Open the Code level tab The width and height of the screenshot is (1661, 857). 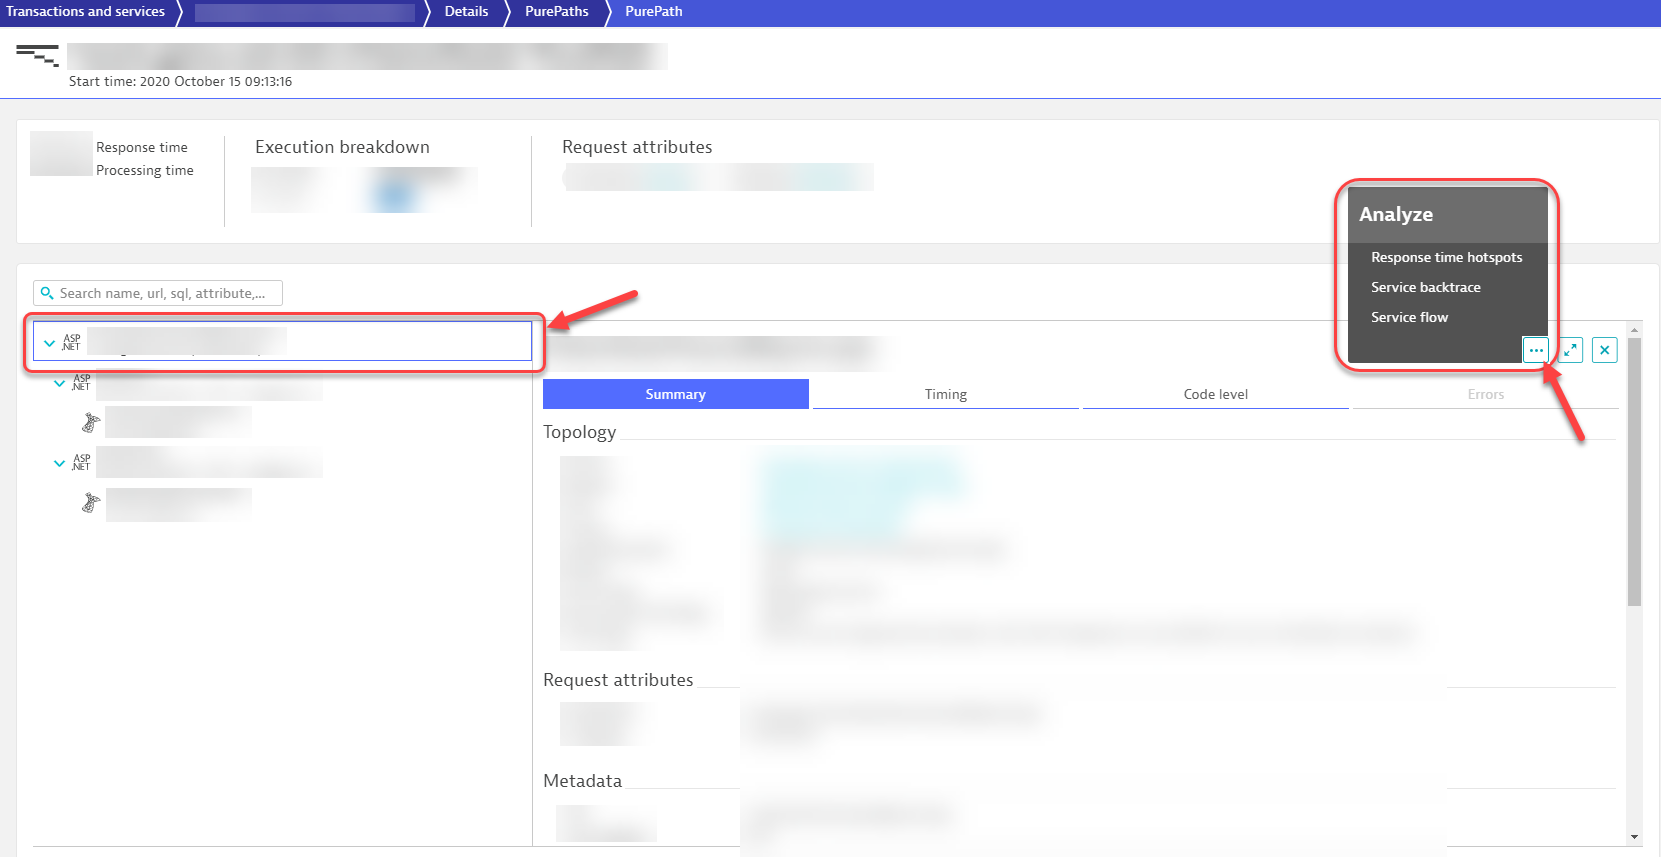(1215, 394)
